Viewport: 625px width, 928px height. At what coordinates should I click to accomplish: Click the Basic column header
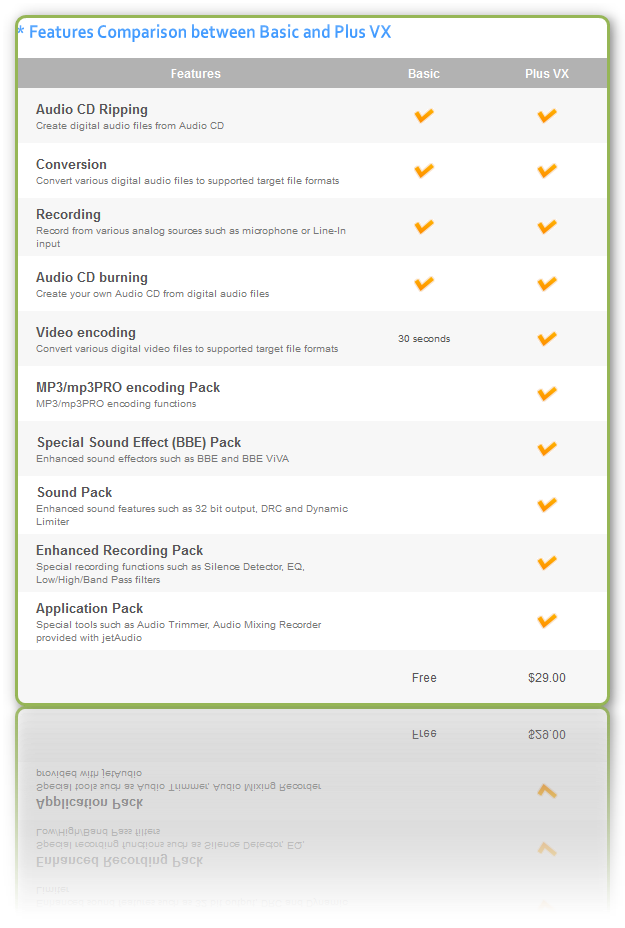(424, 74)
